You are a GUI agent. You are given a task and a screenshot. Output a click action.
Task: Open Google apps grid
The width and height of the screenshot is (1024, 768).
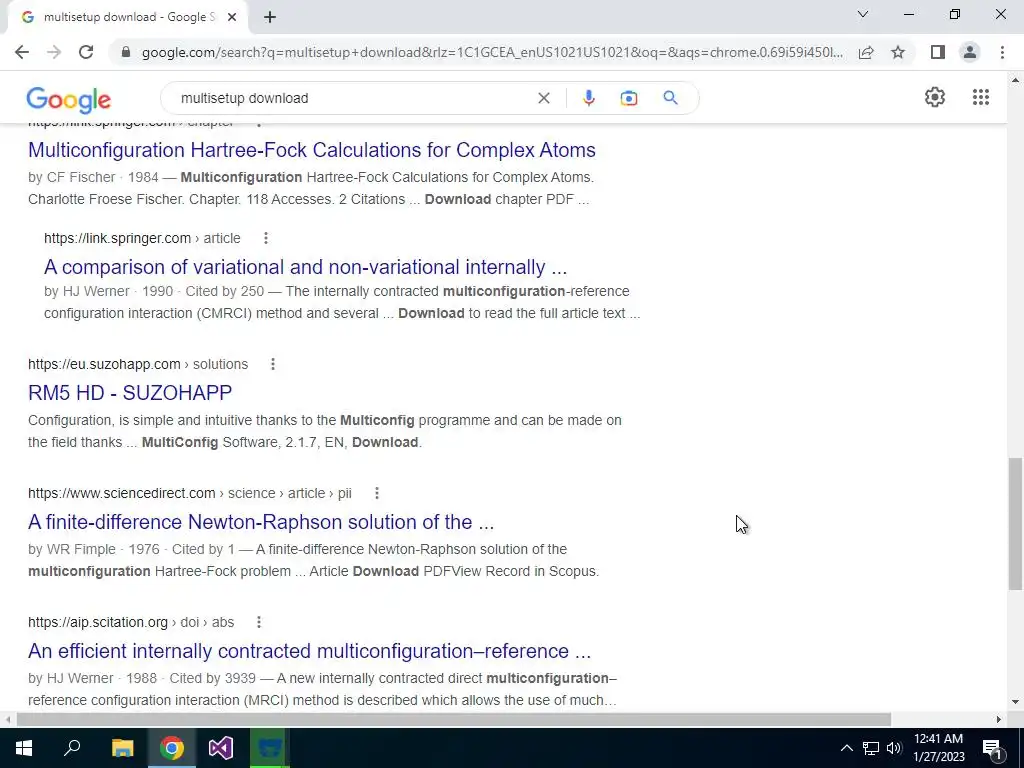tap(980, 97)
